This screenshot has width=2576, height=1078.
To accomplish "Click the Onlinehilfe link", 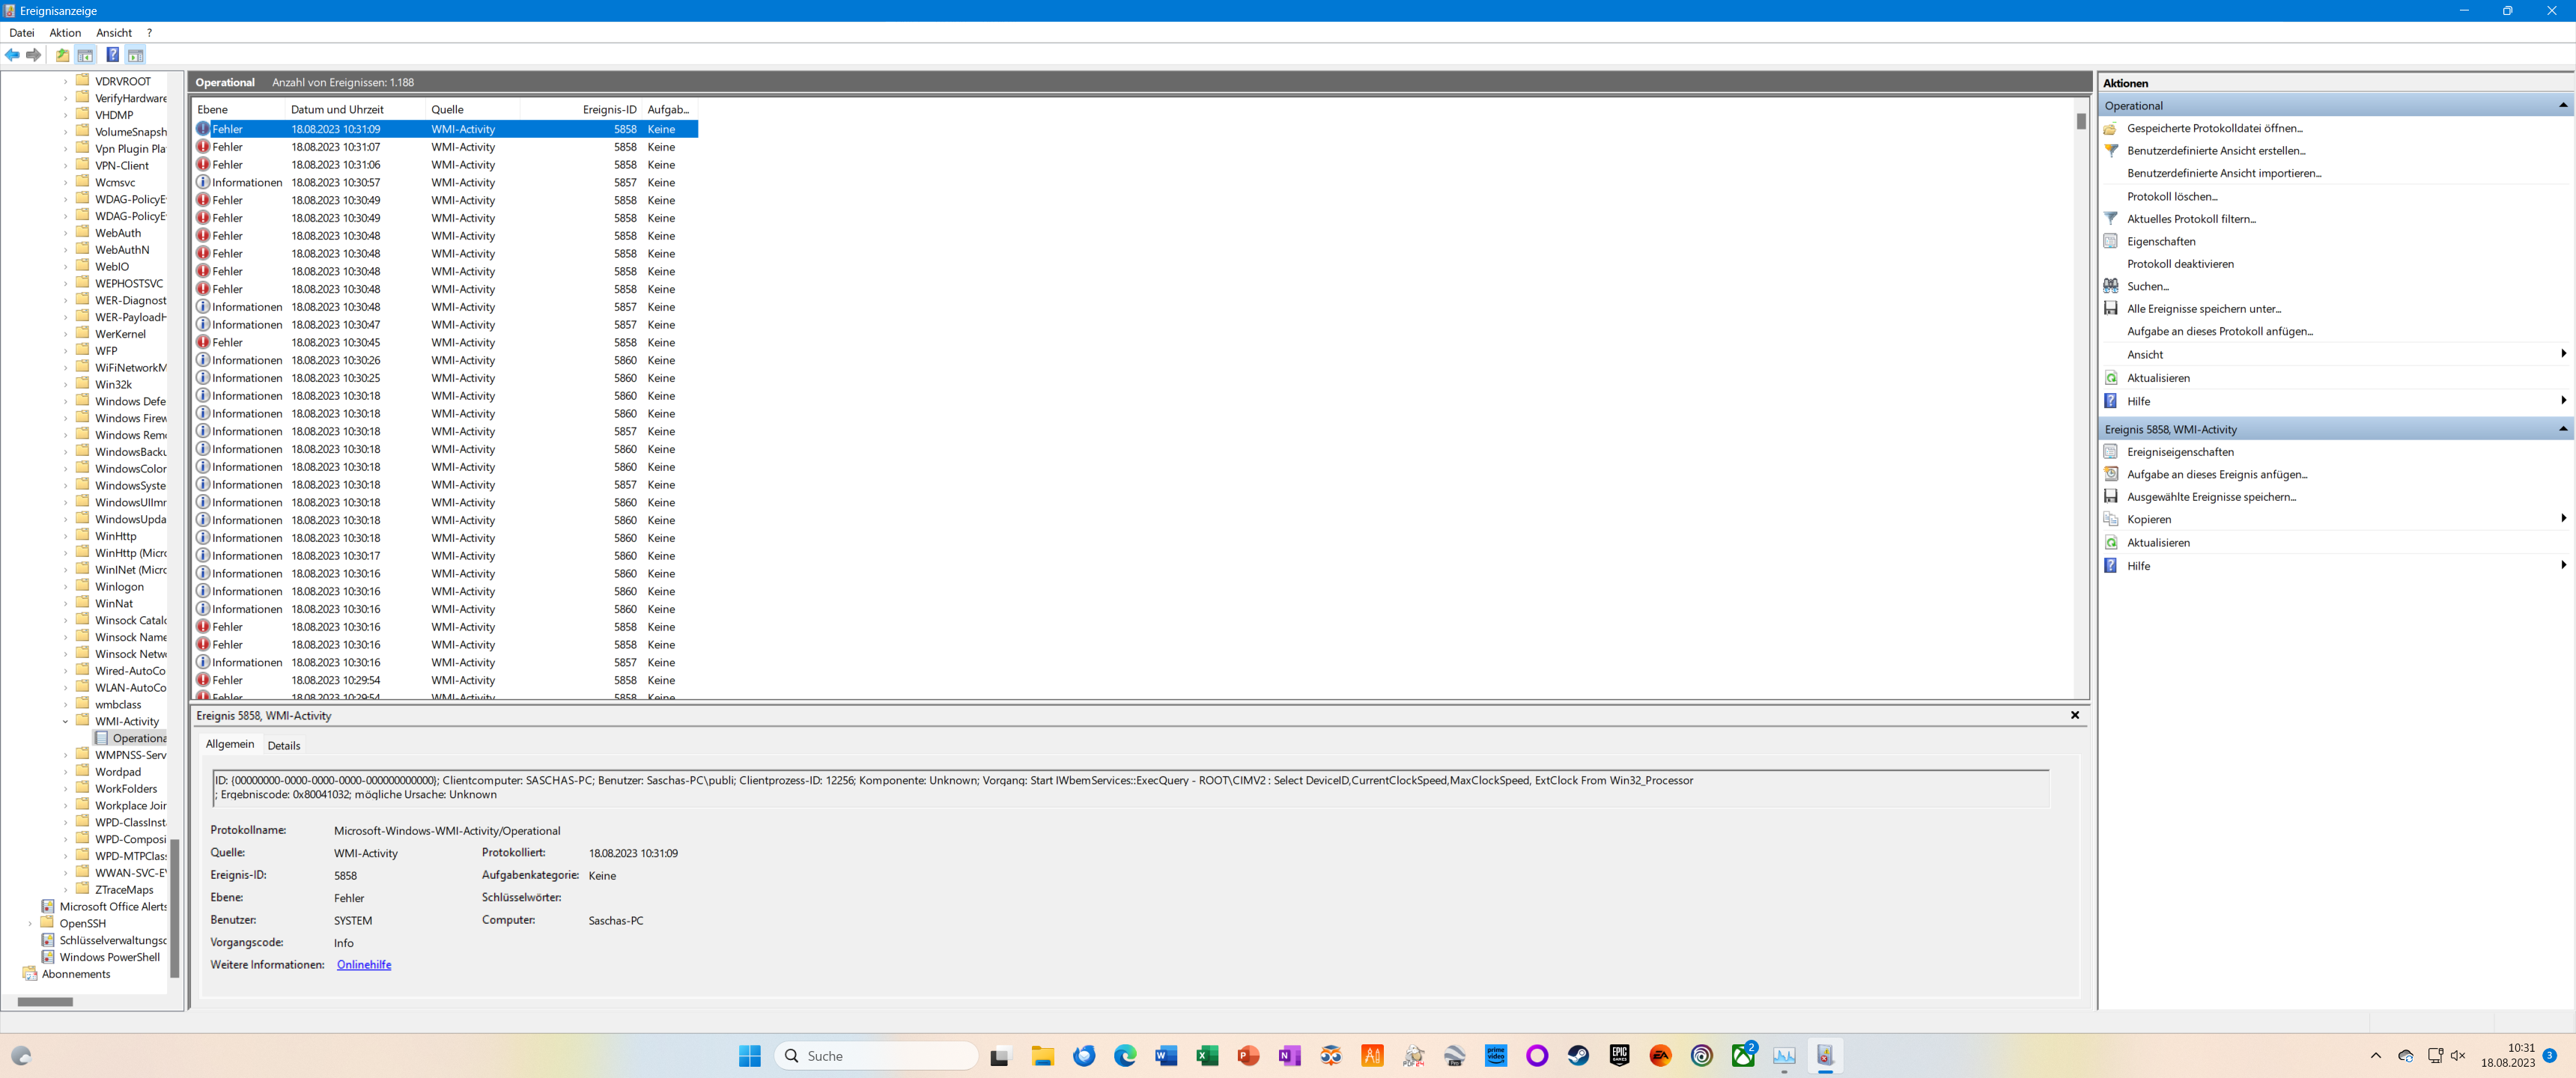I will 364,964.
